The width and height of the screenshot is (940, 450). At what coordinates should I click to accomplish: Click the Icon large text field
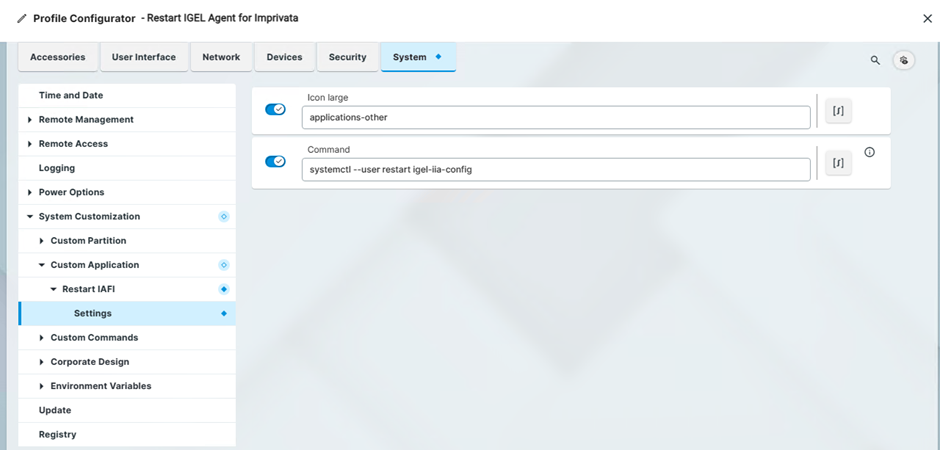(555, 117)
